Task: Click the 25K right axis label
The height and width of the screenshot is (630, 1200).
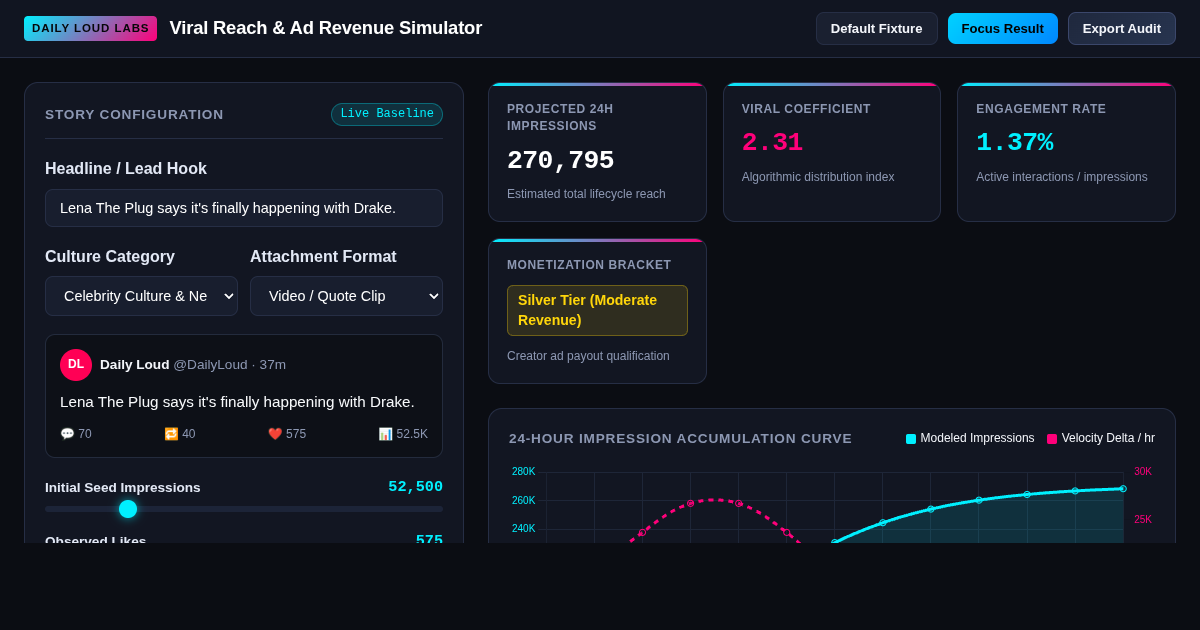Action: tap(1143, 520)
